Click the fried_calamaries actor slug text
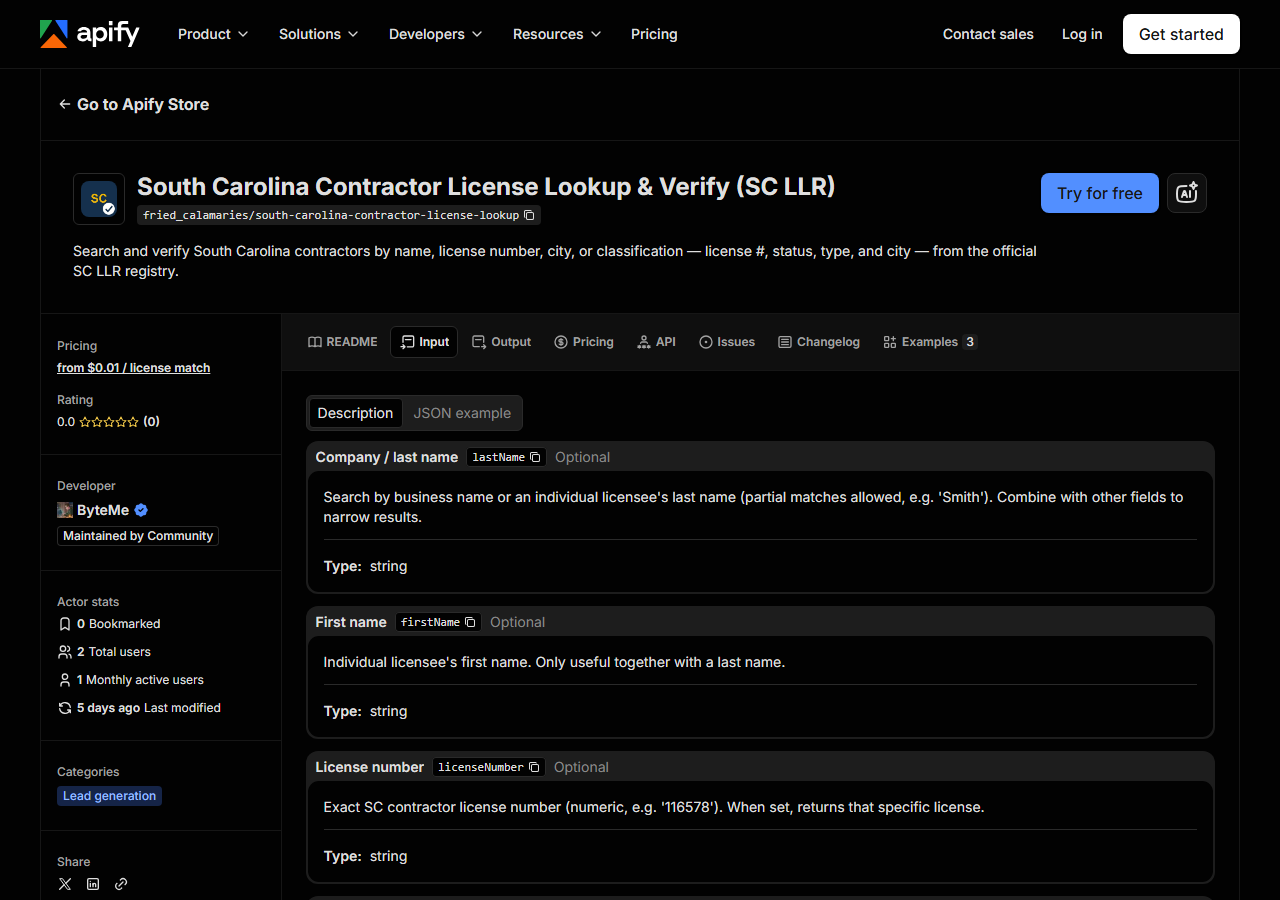Image resolution: width=1280 pixels, height=900 pixels. point(331,215)
